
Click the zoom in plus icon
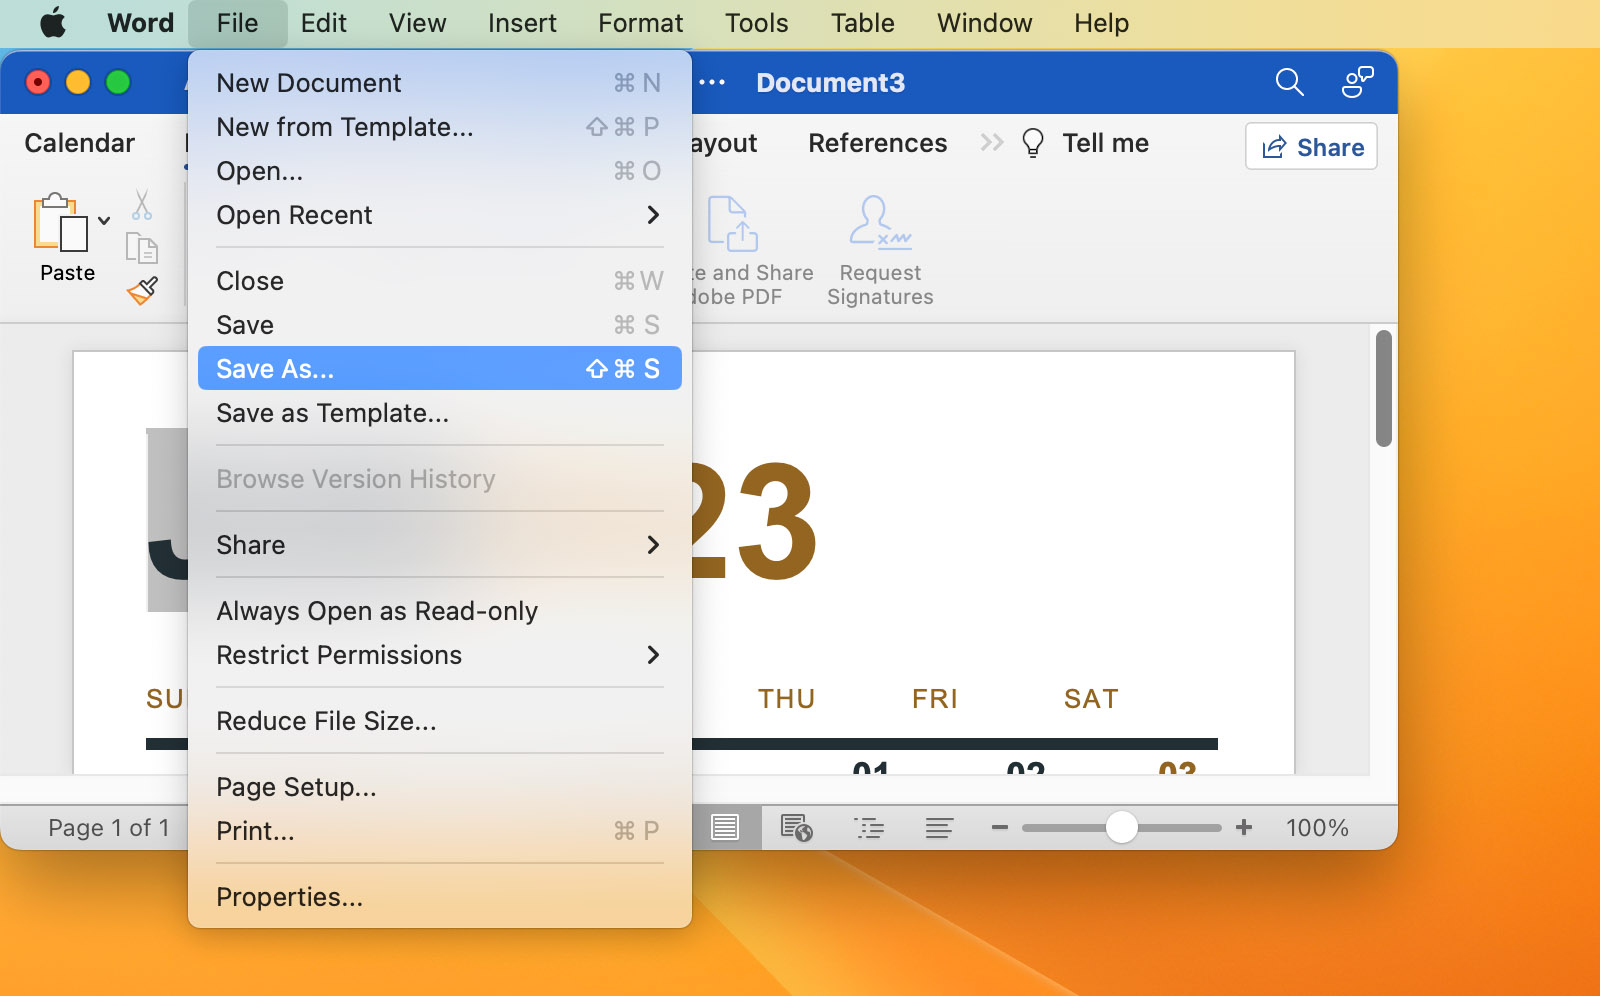coord(1244,827)
